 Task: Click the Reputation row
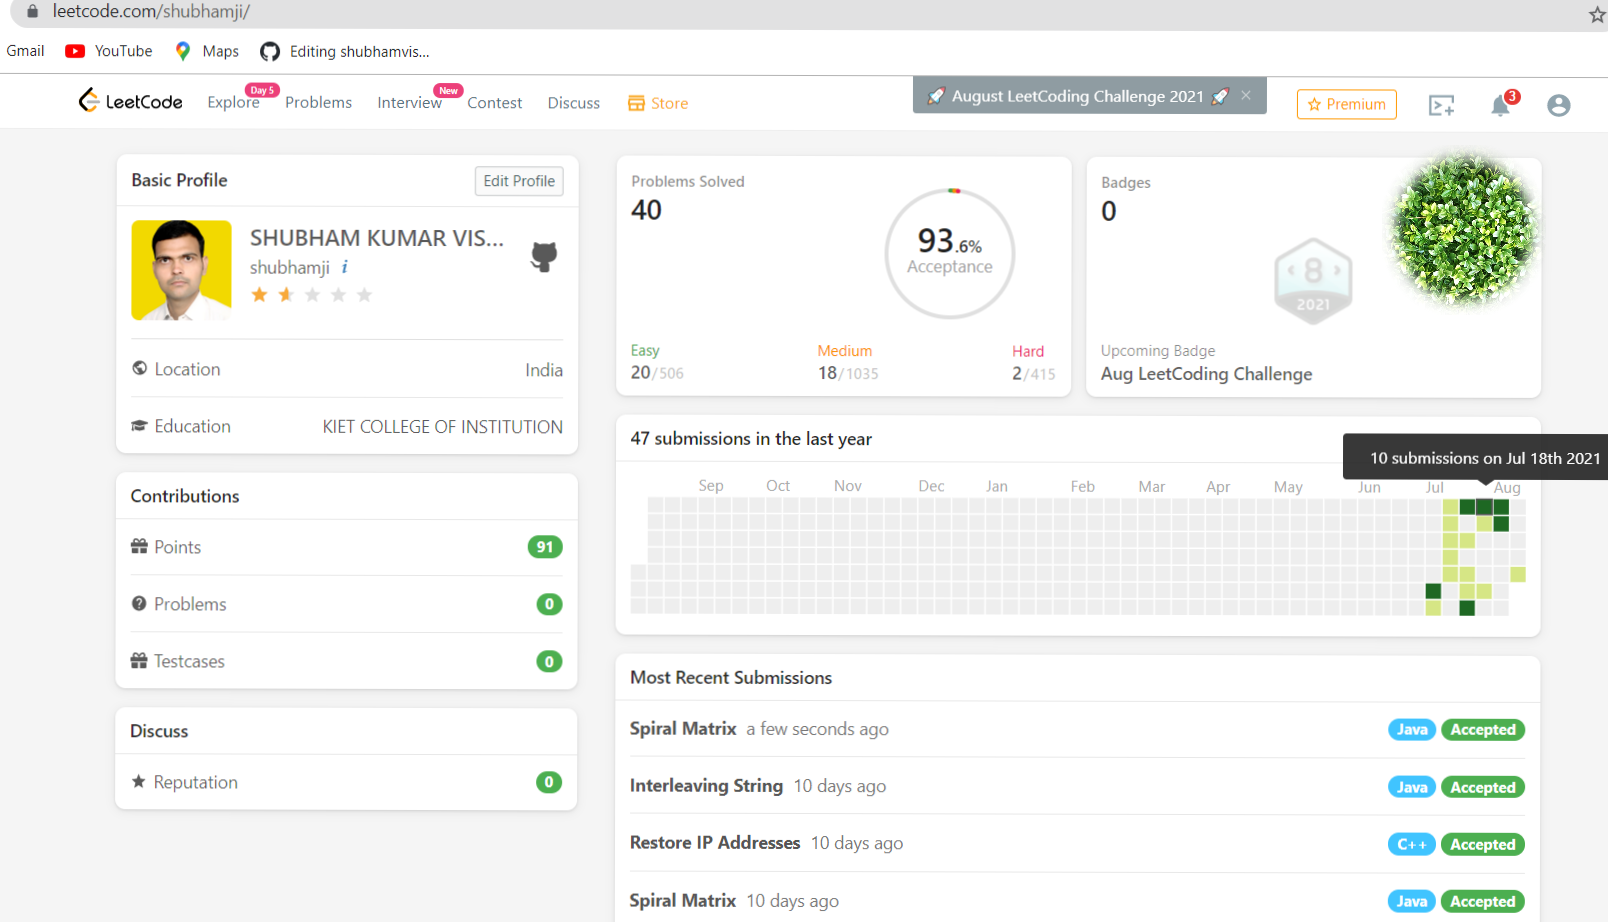coord(346,782)
